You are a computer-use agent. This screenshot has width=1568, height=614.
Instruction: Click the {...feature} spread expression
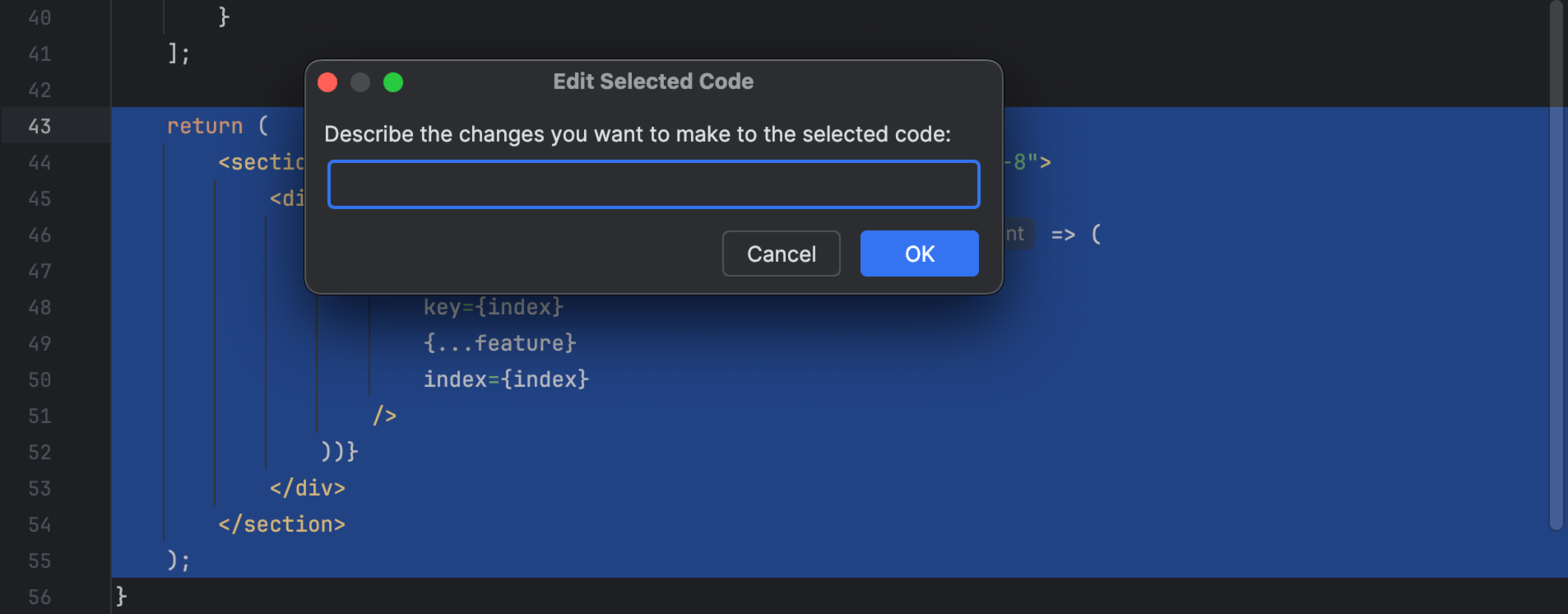(500, 344)
